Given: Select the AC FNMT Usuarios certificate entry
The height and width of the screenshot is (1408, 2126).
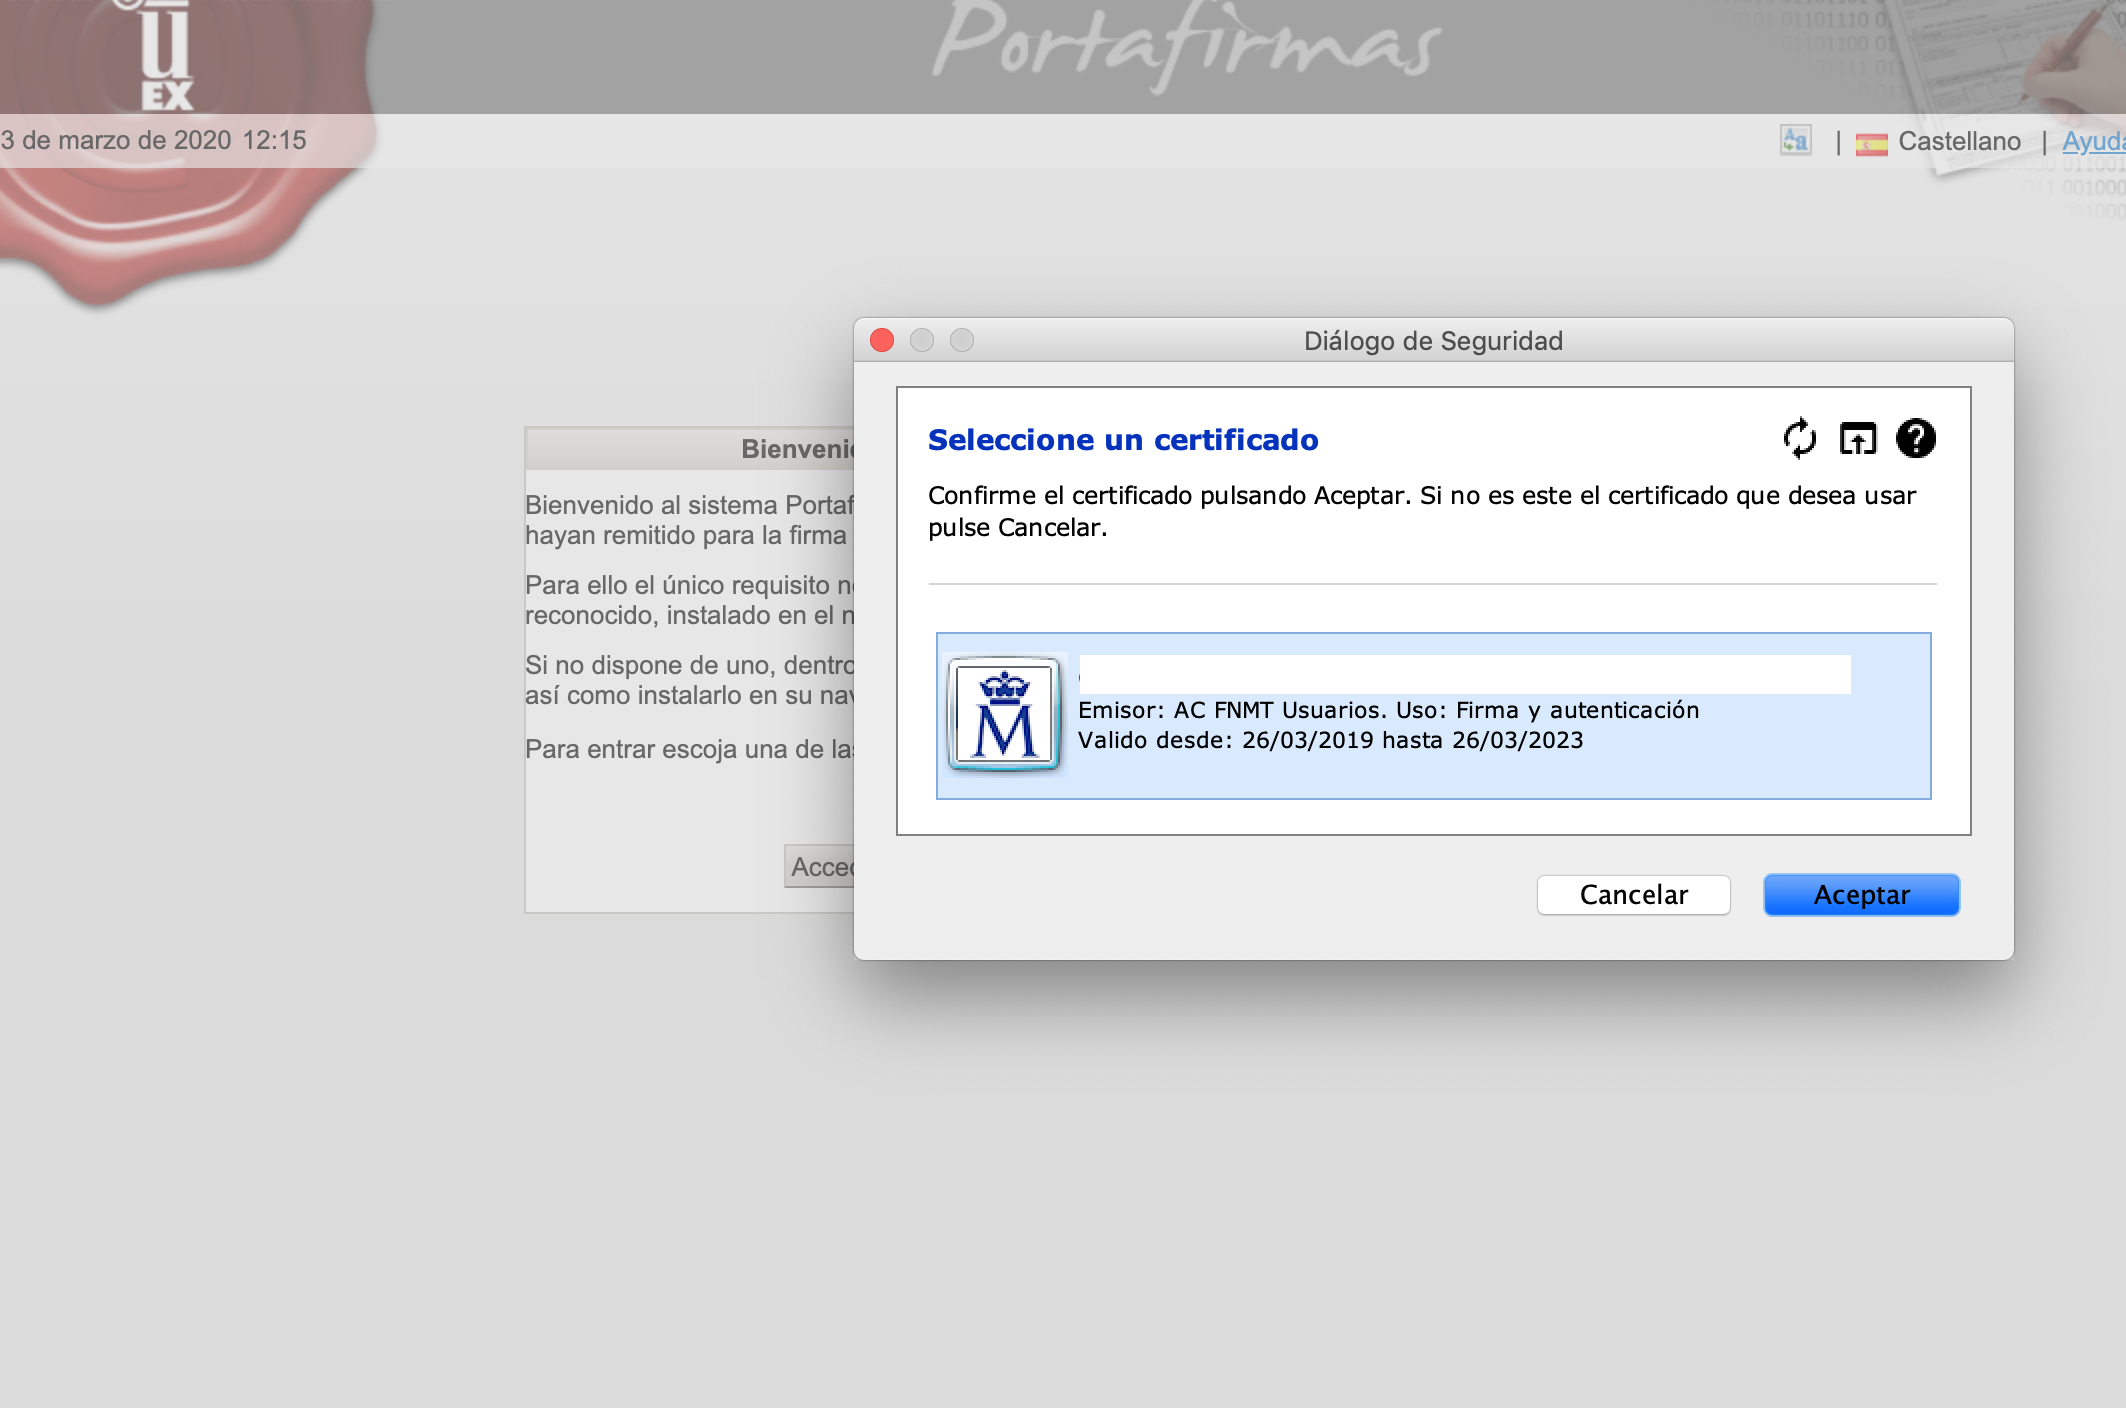Looking at the screenshot, I should click(1434, 715).
